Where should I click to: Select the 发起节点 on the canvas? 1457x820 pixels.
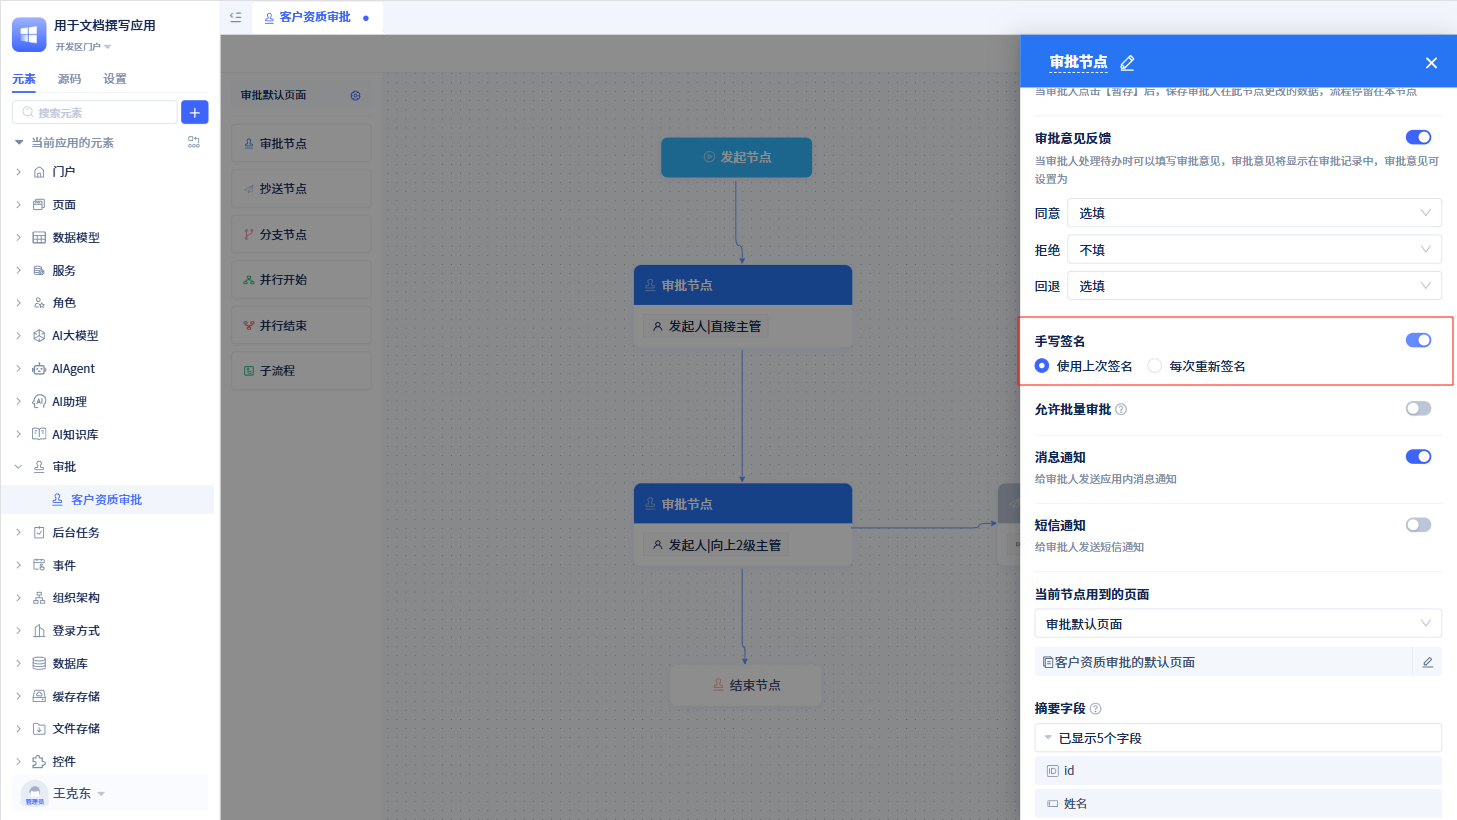tap(736, 158)
